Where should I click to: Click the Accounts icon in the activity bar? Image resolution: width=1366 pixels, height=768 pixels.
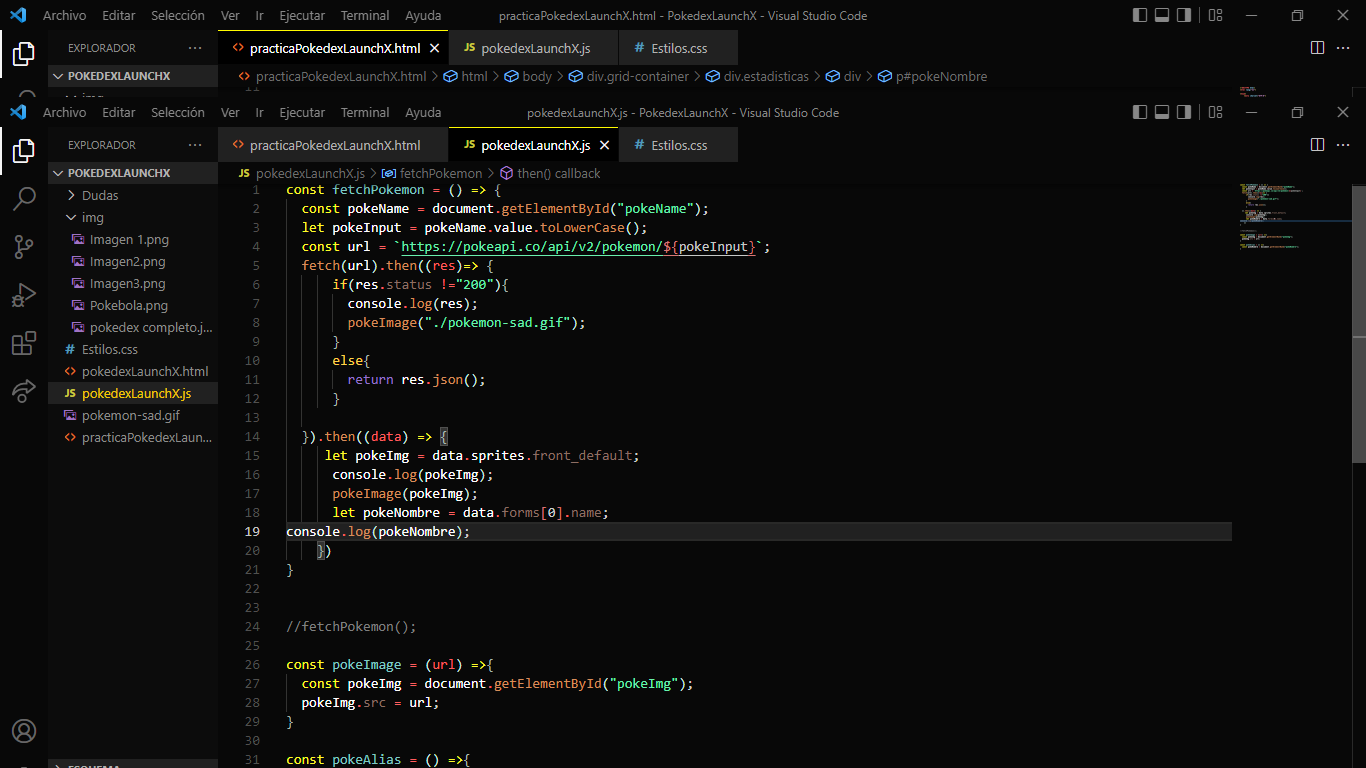23,731
